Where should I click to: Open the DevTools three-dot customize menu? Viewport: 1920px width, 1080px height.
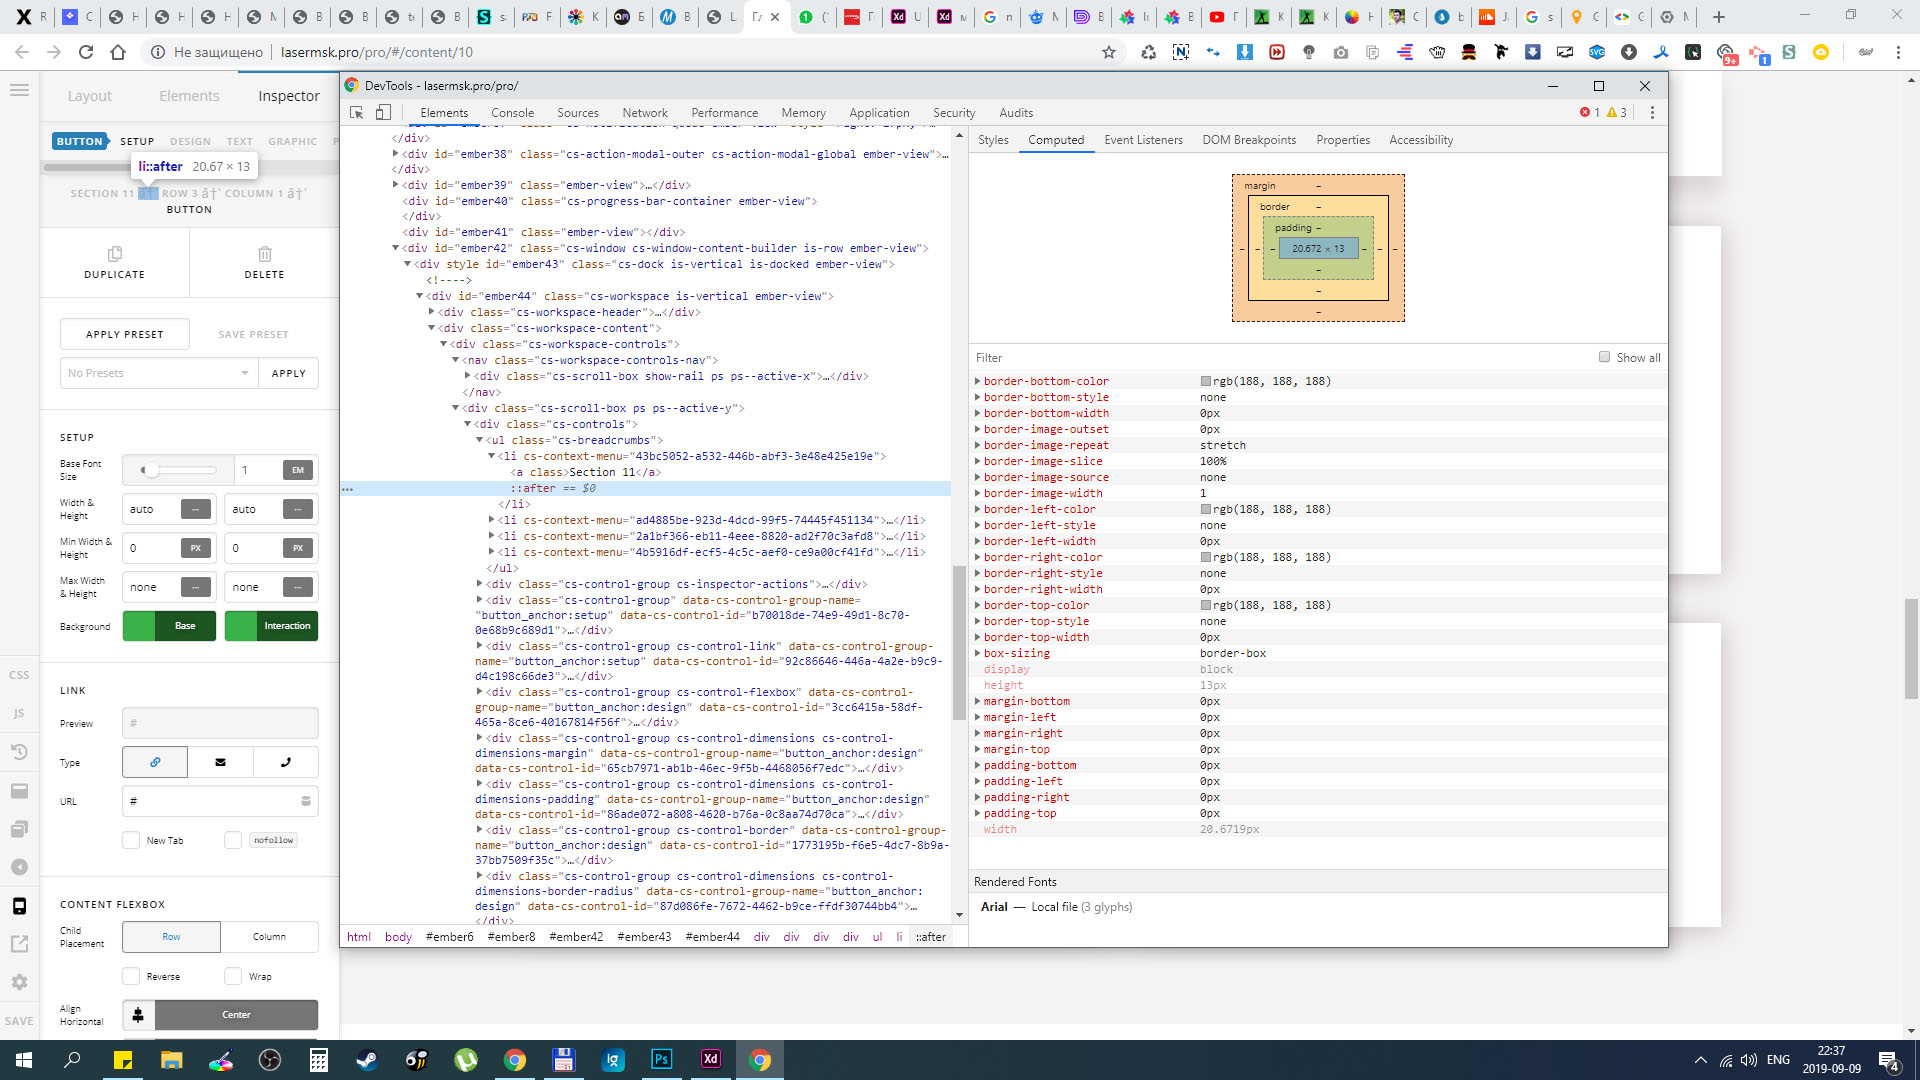coord(1652,113)
